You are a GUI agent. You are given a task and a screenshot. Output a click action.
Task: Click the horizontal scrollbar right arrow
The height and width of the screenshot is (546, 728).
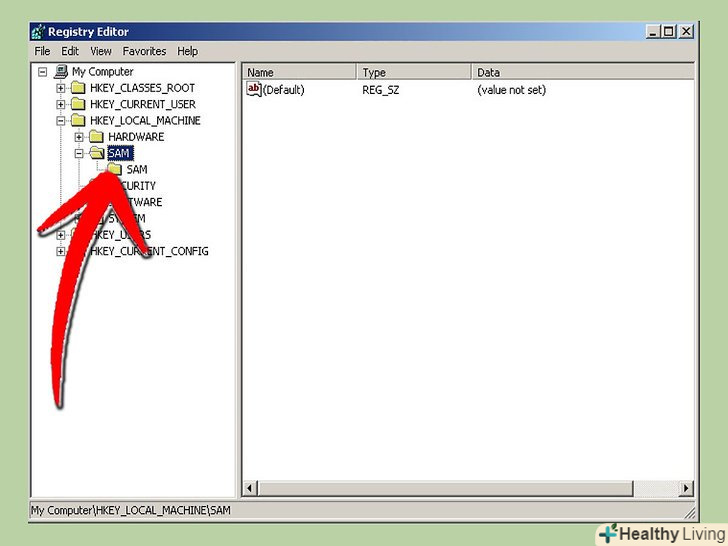pos(686,488)
